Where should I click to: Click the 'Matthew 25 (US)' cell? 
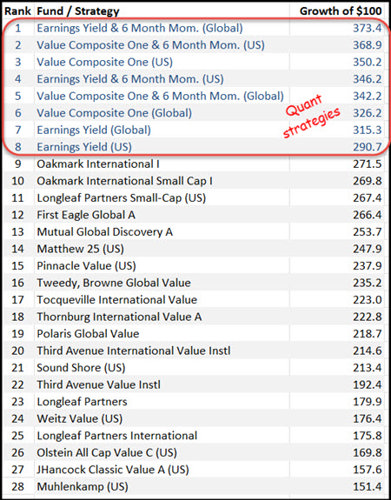coord(80,249)
